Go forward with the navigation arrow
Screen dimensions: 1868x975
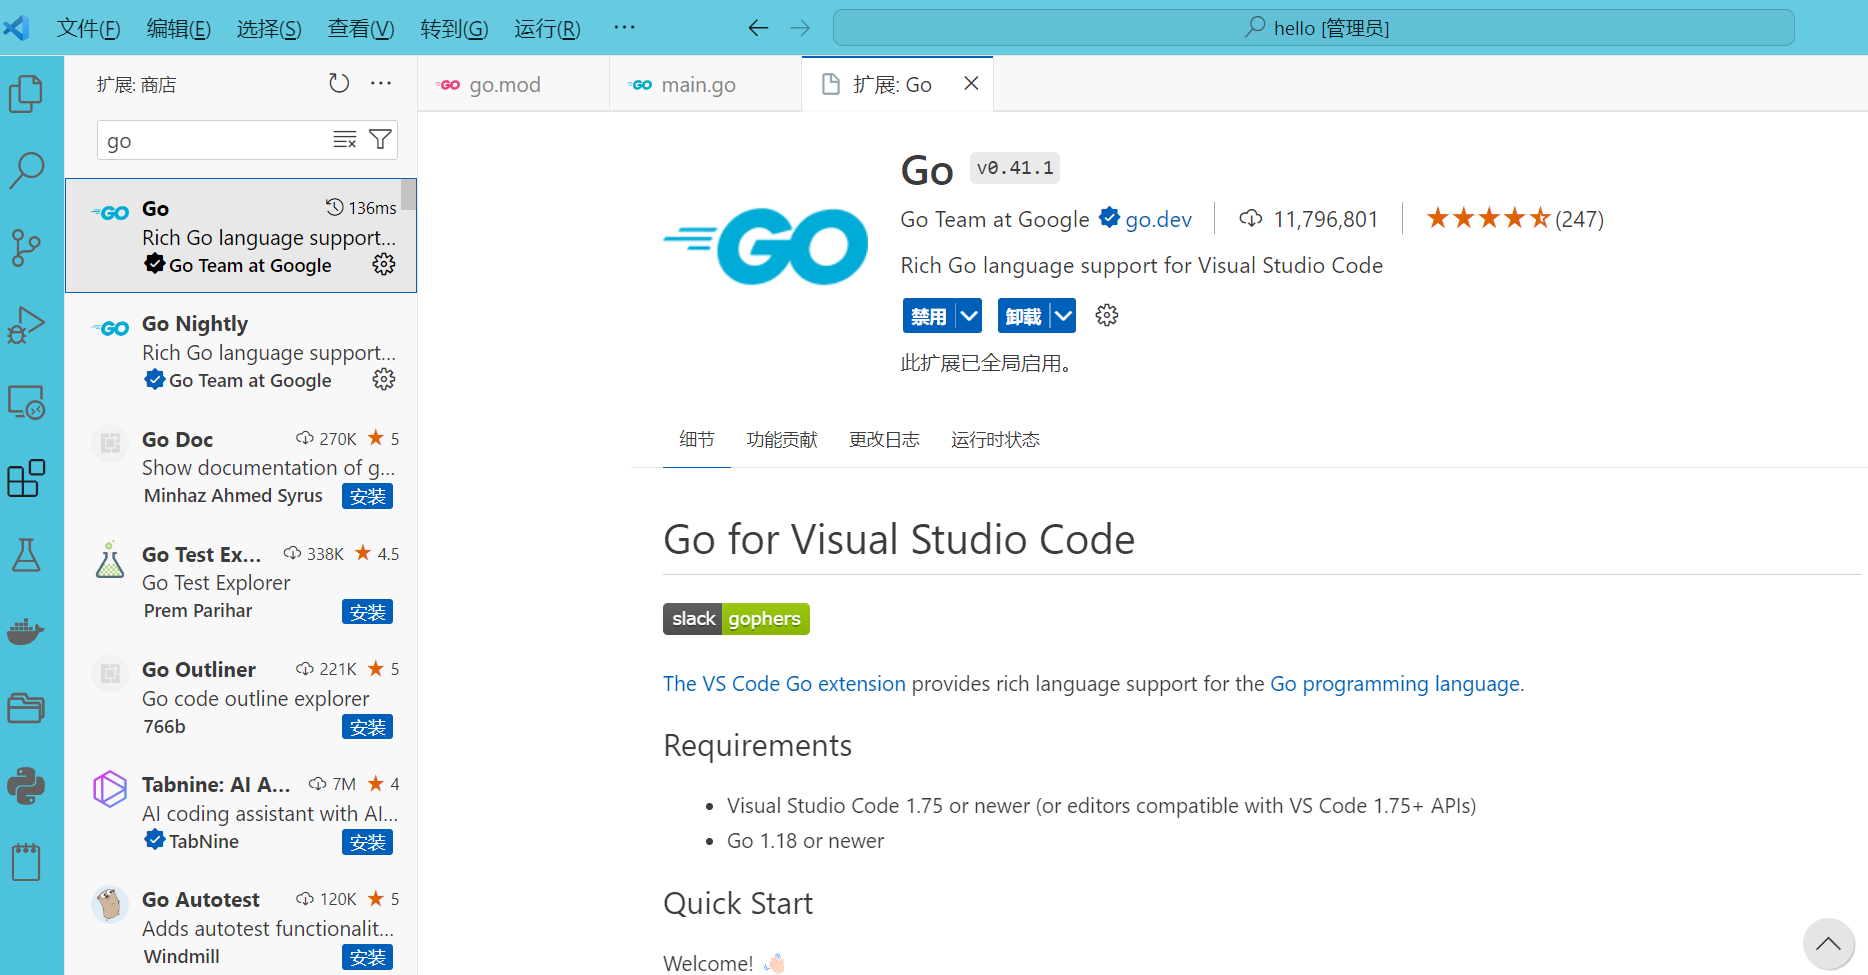coord(800,28)
